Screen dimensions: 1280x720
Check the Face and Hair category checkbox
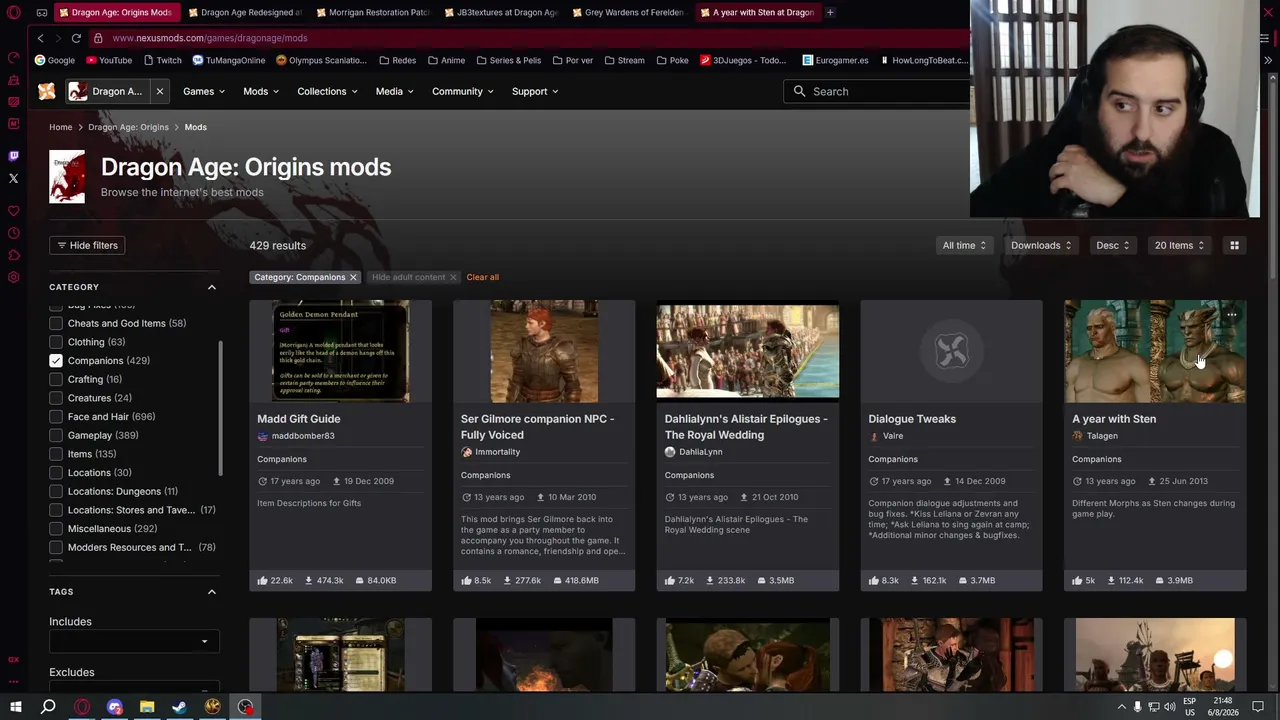(56, 416)
